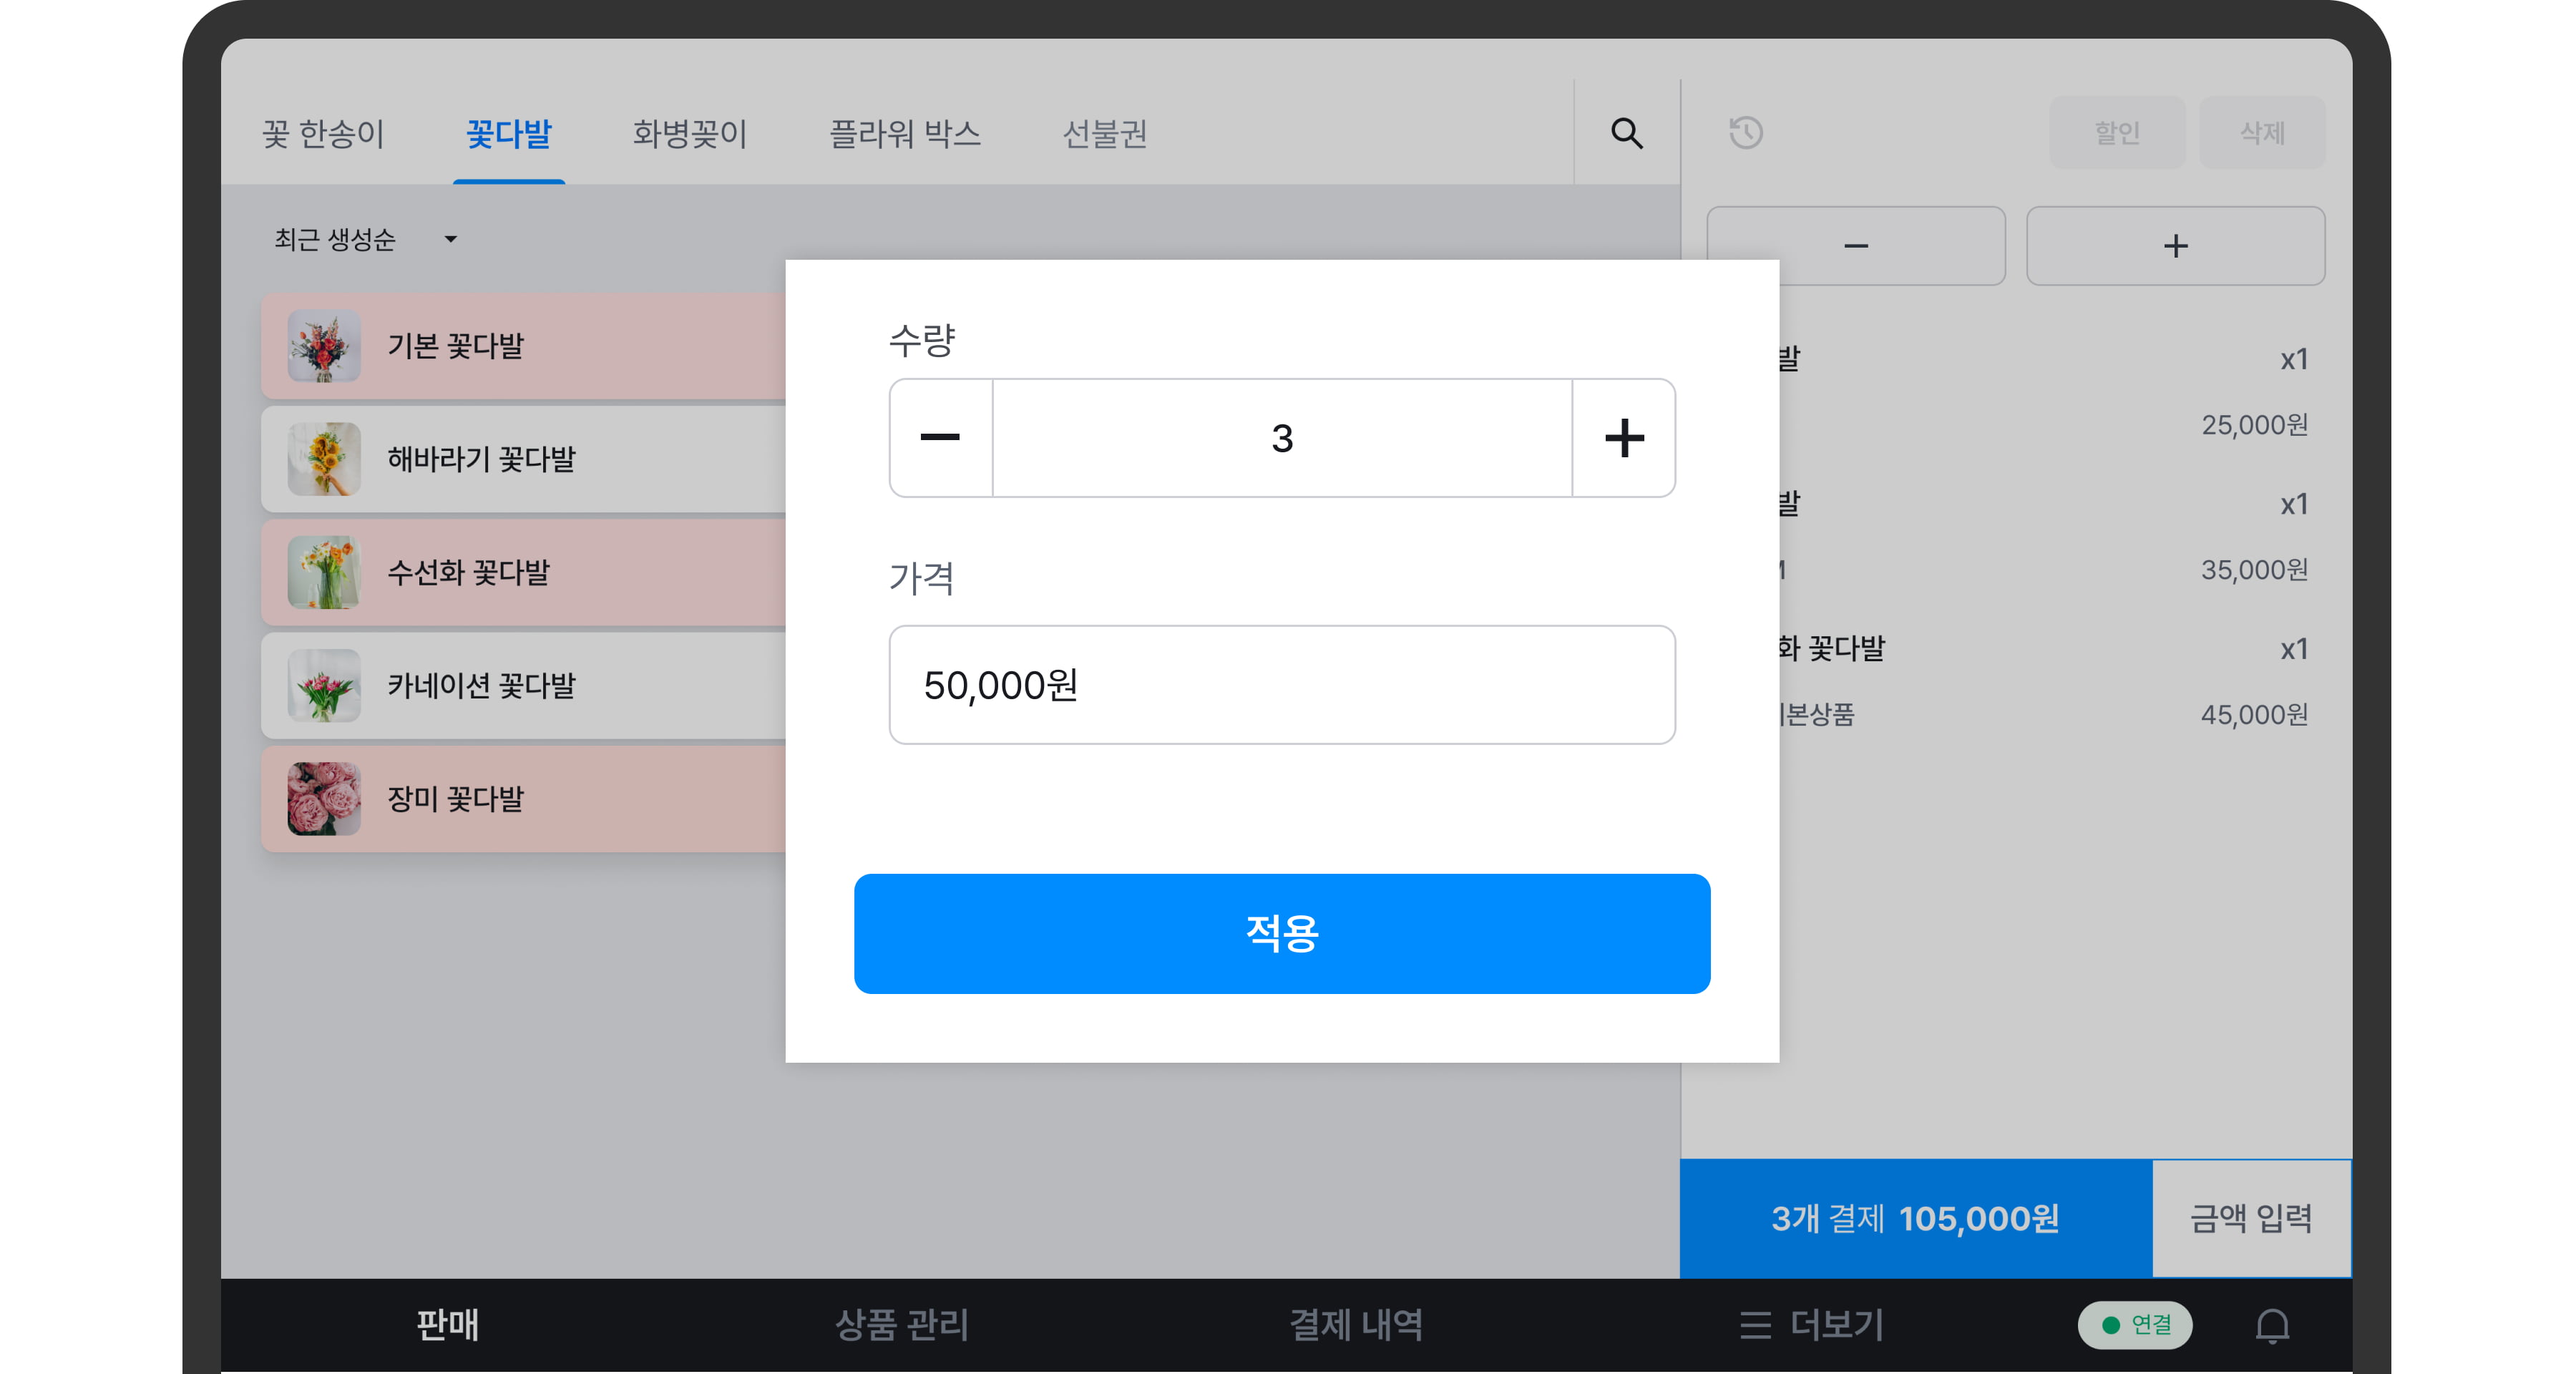Select the 해바라기 꽃다발 product
The width and height of the screenshot is (2576, 1374).
pyautogui.click(x=524, y=459)
